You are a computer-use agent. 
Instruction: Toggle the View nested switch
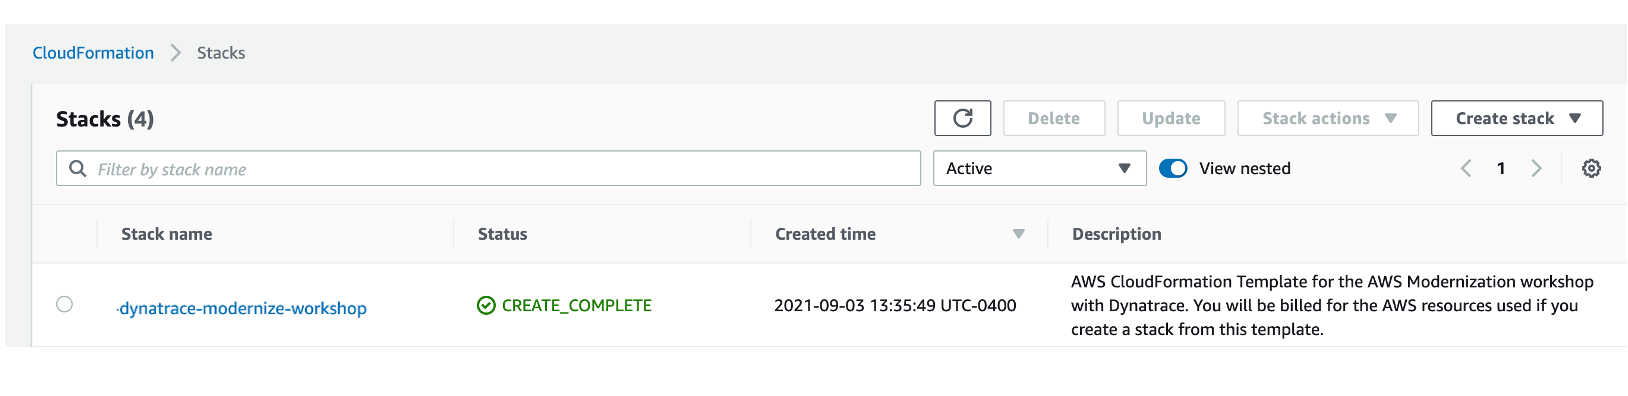(x=1173, y=168)
